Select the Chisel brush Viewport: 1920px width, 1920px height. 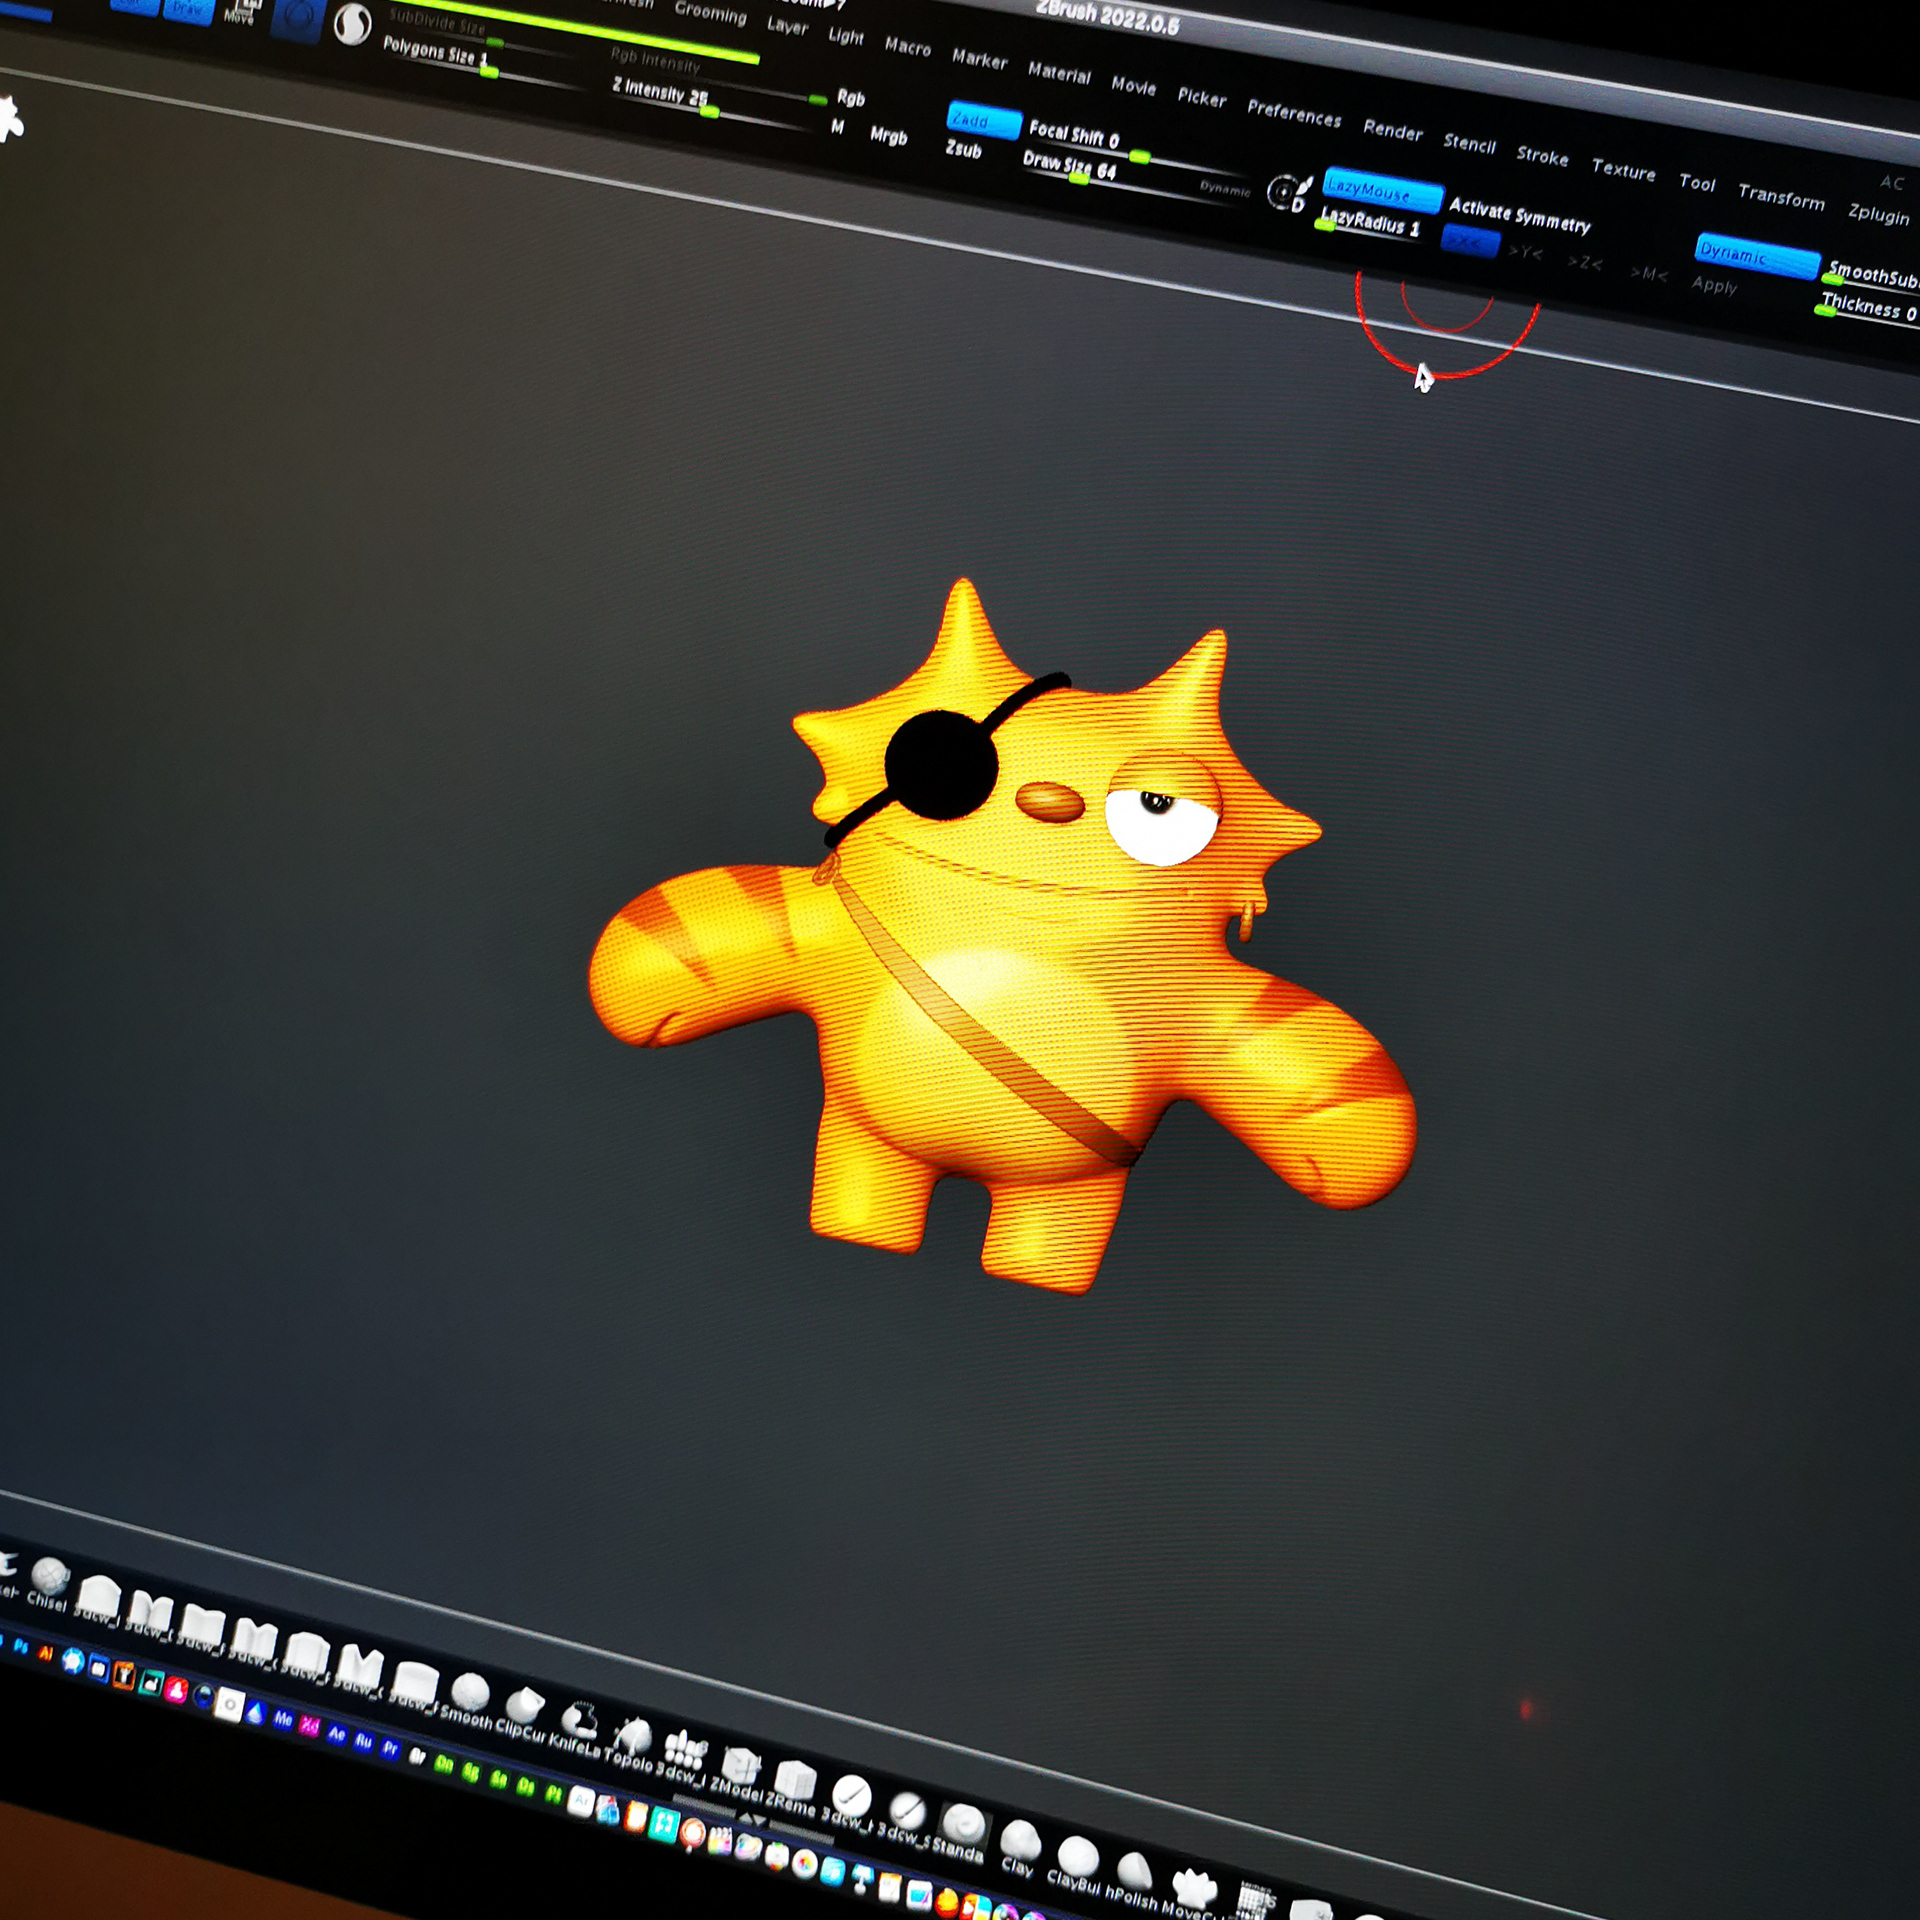pos(48,1578)
